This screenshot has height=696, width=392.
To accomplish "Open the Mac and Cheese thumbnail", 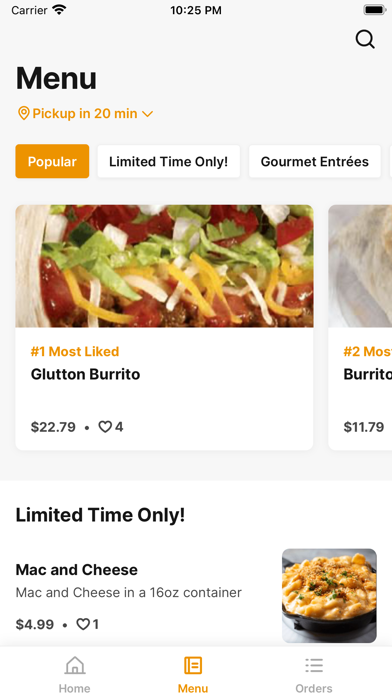I will (329, 596).
